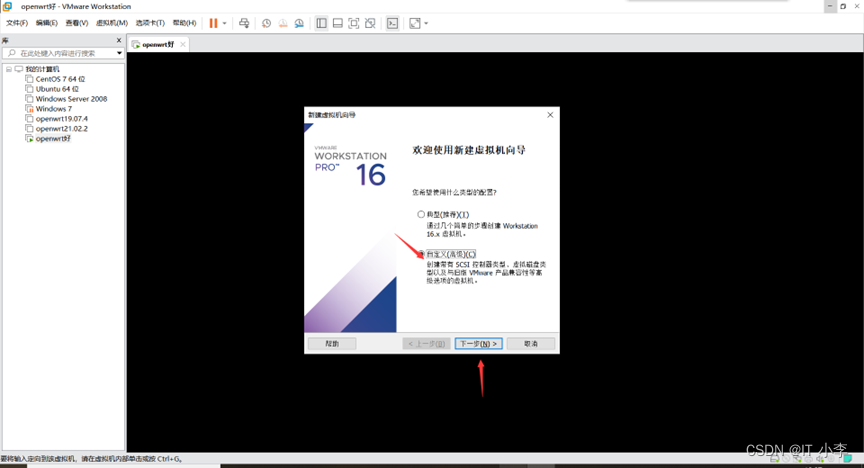Click the orange pause VM icon
This screenshot has height=468, width=864.
click(x=213, y=22)
